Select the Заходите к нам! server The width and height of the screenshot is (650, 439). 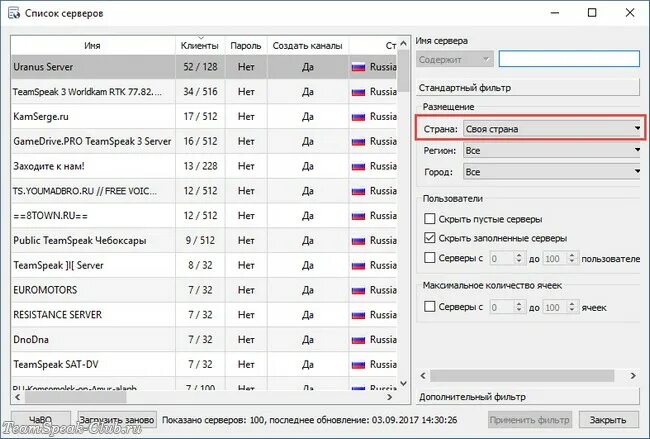pos(204,166)
